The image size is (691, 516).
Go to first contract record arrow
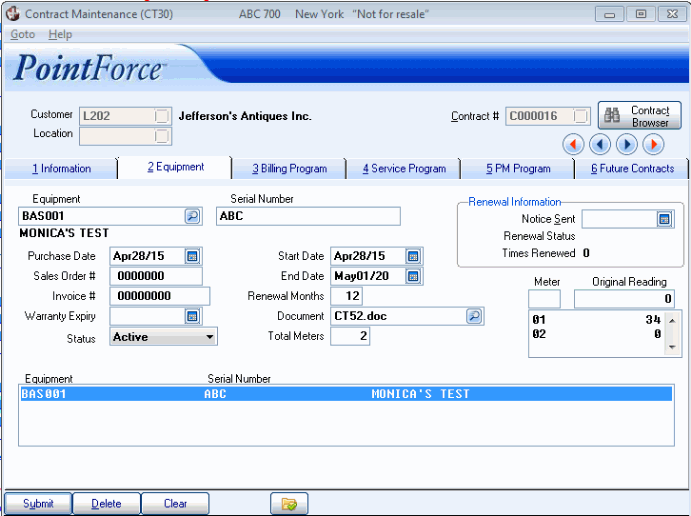(573, 145)
